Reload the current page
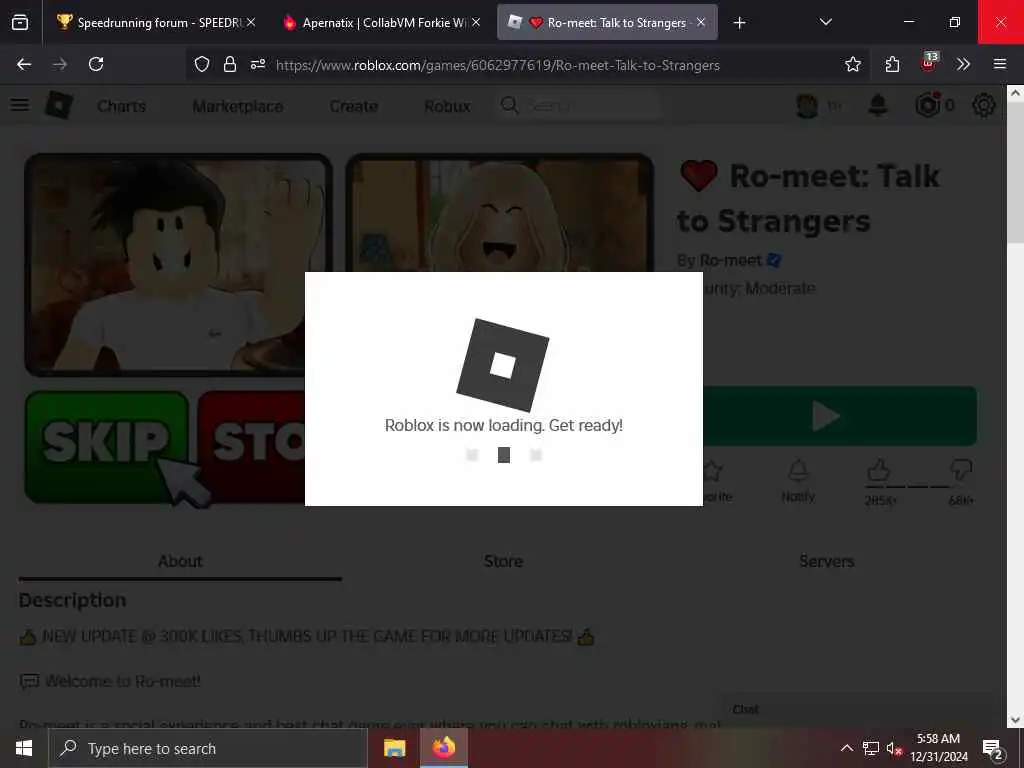1024x768 pixels. tap(96, 64)
